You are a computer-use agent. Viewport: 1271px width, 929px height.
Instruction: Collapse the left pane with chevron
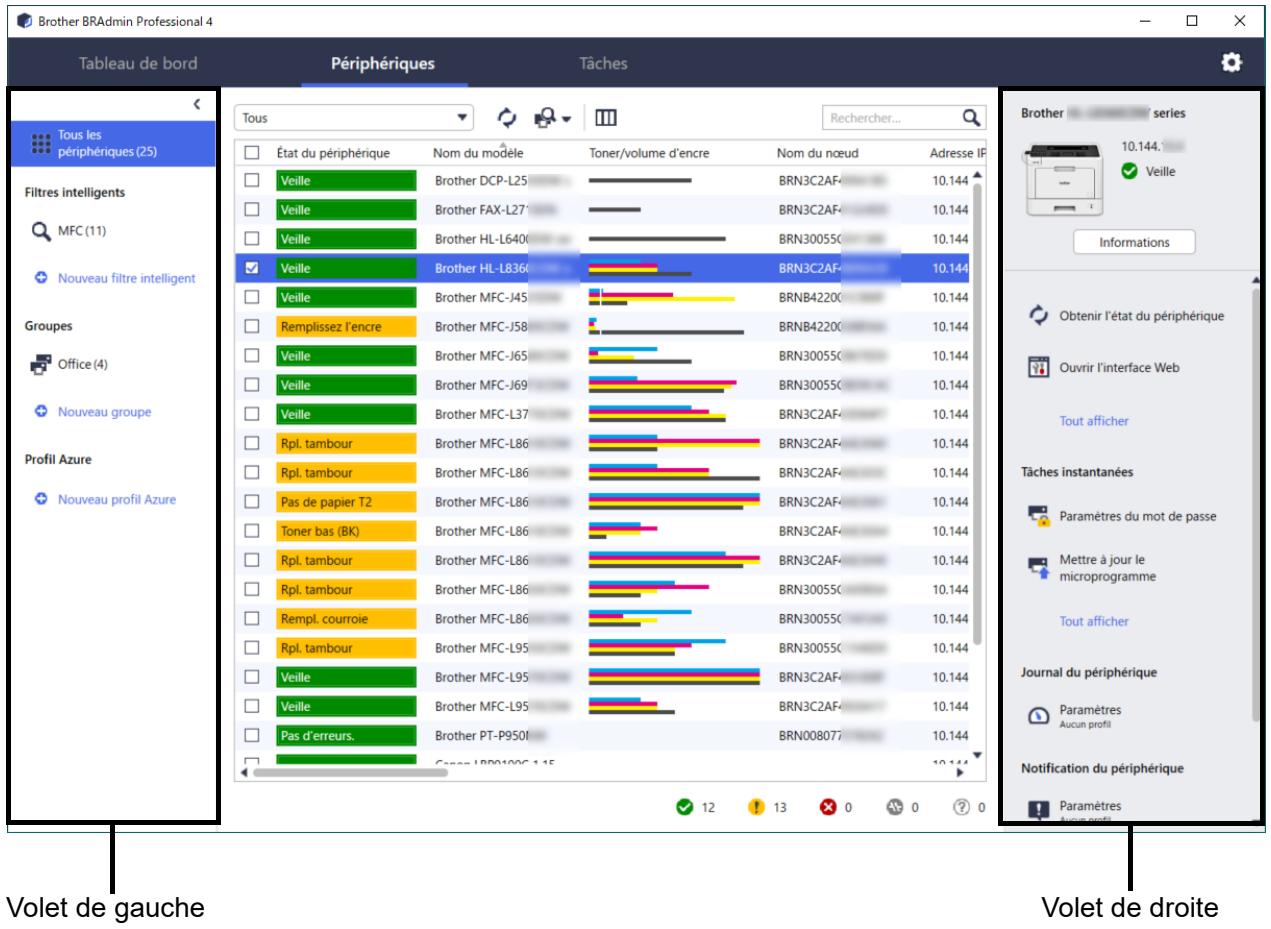coord(197,103)
